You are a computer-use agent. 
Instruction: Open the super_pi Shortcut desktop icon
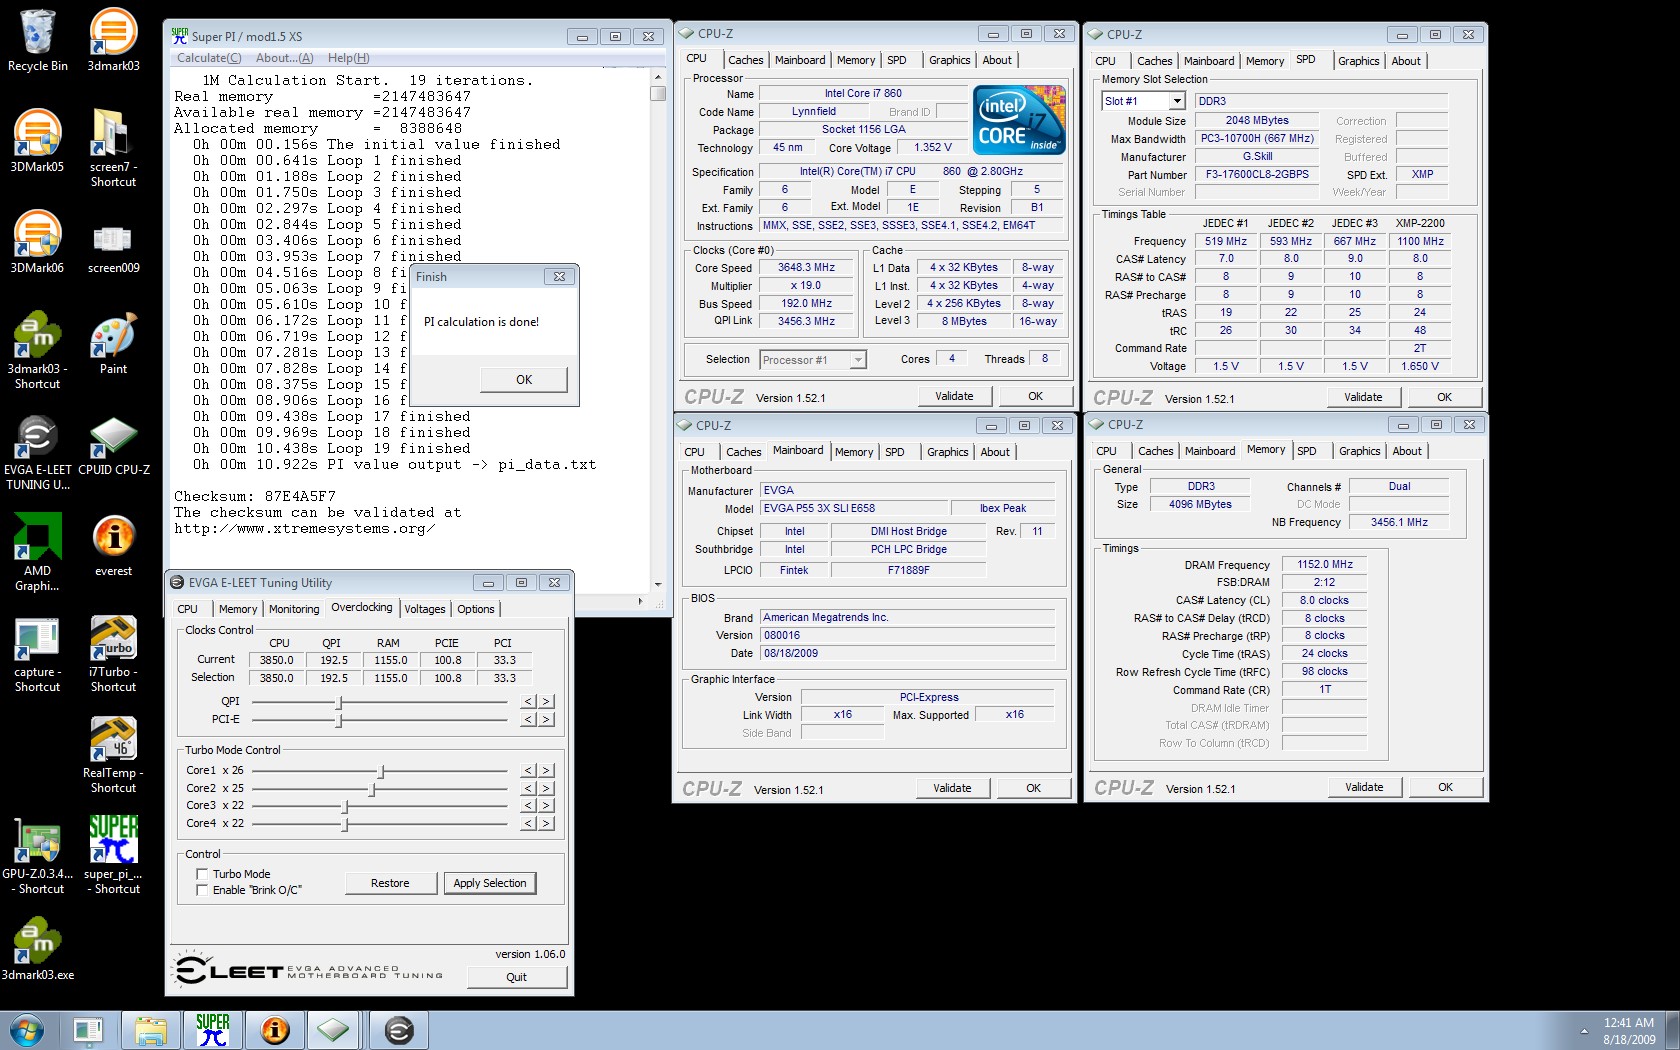pos(113,855)
